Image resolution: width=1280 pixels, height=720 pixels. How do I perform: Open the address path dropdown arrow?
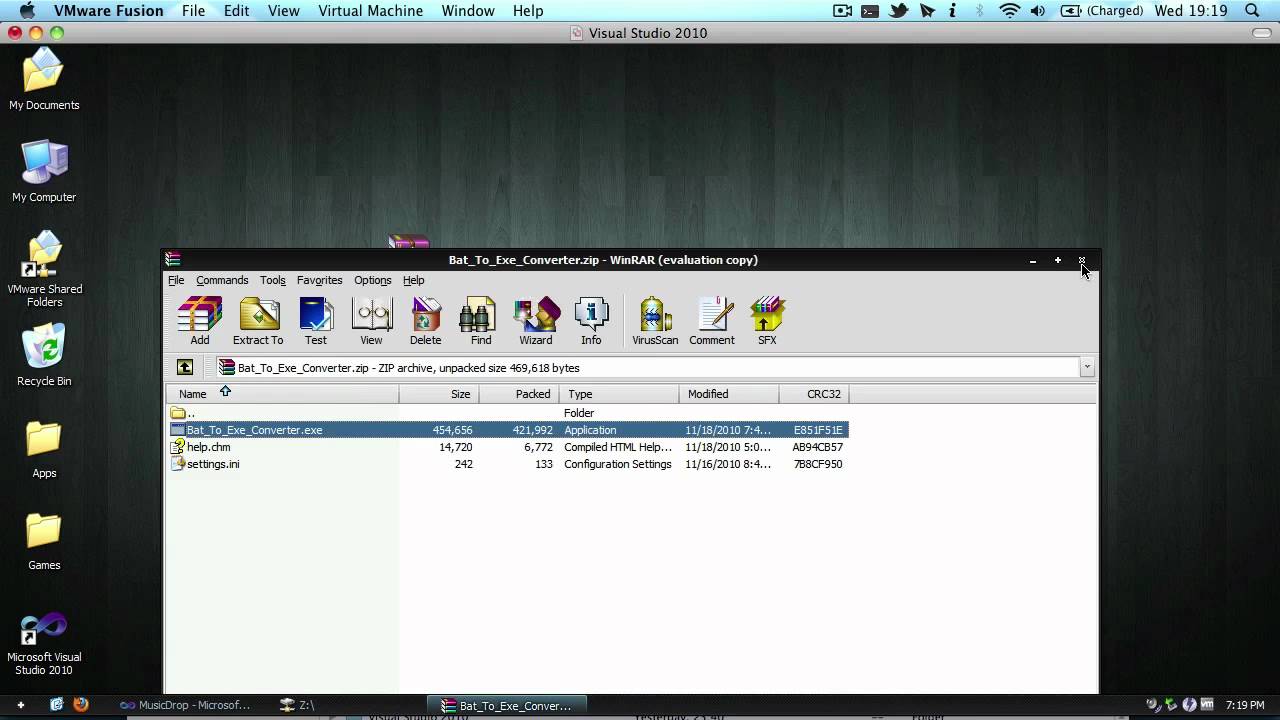[x=1087, y=368]
